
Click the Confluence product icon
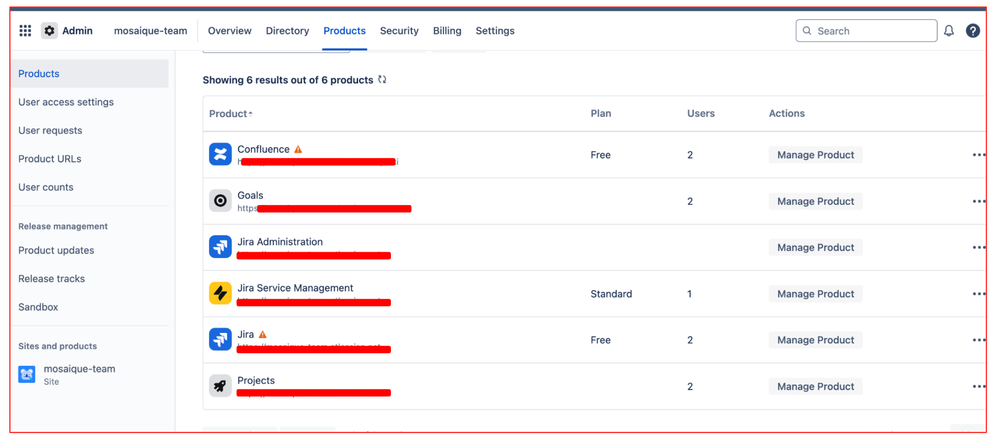coord(220,154)
